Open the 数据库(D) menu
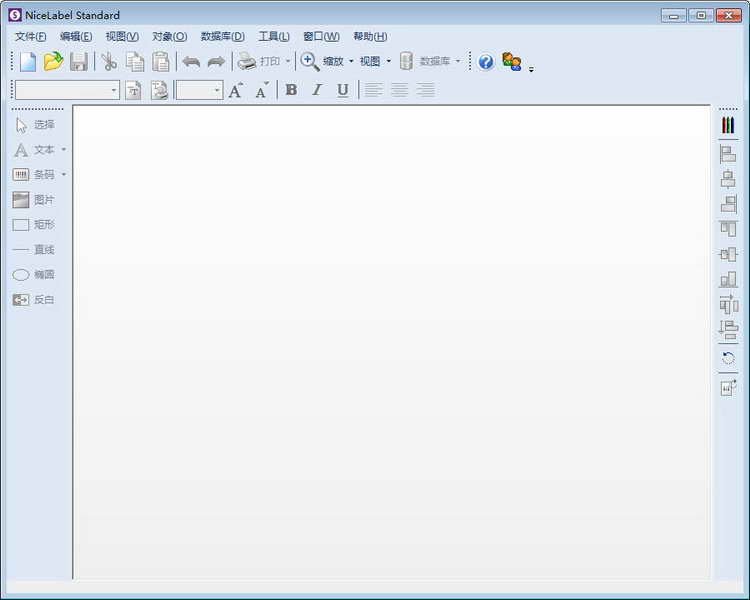 [222, 36]
